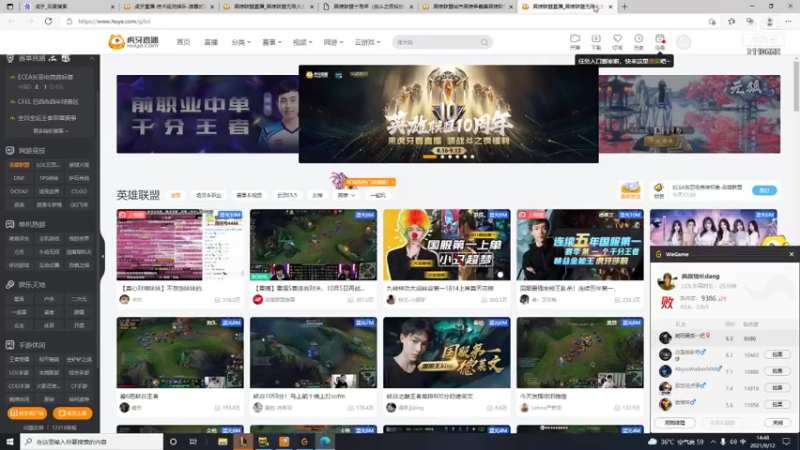Go to 直播 in top navigation

coord(211,42)
